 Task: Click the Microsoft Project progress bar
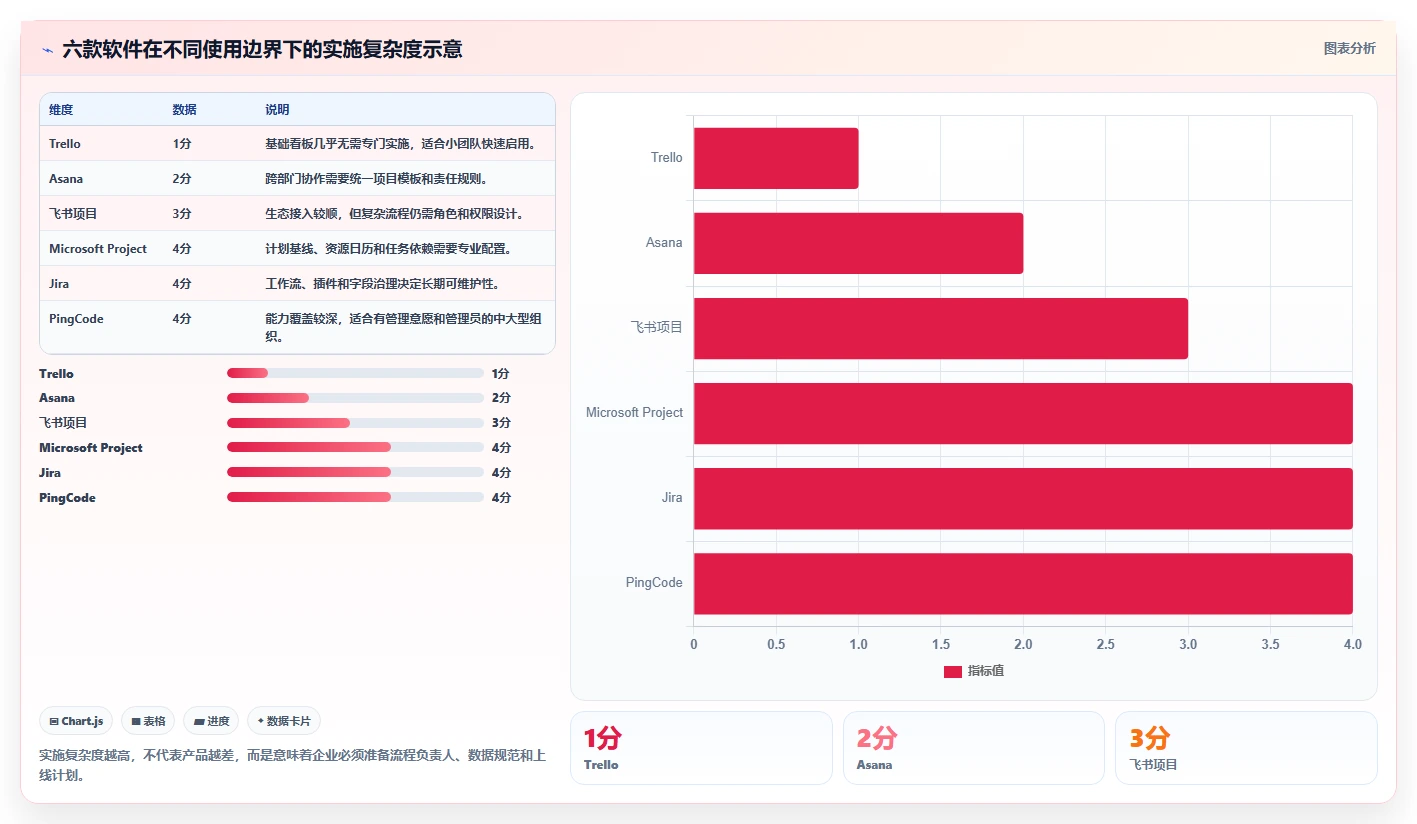click(355, 448)
